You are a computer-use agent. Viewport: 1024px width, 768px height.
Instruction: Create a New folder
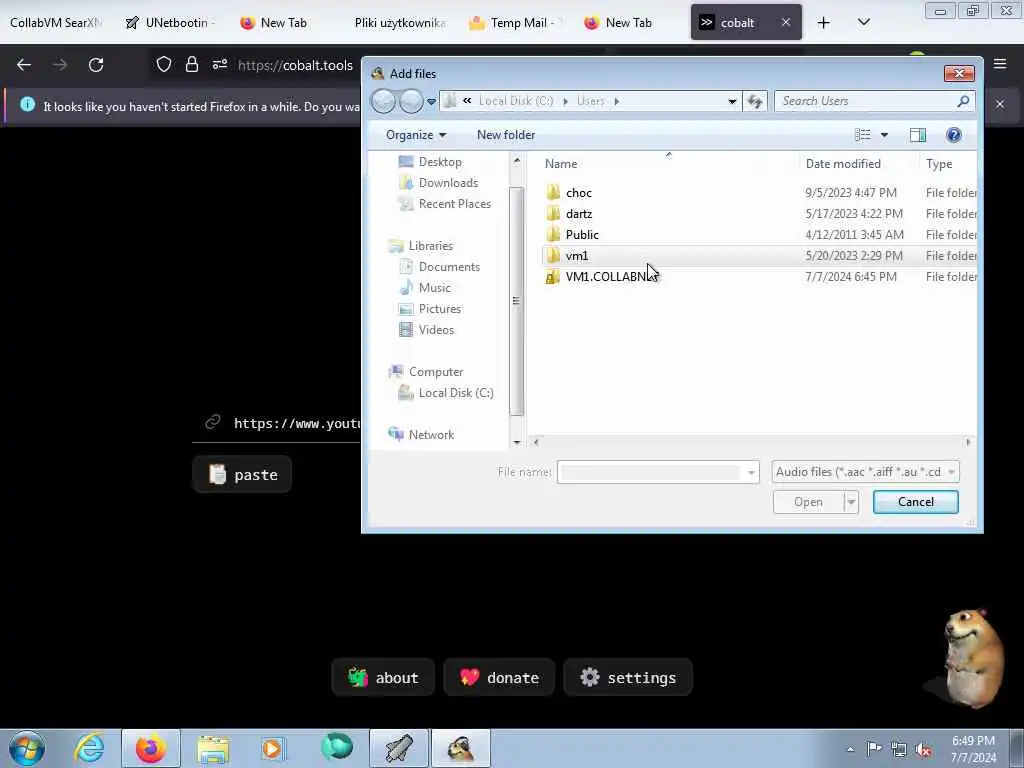point(506,135)
